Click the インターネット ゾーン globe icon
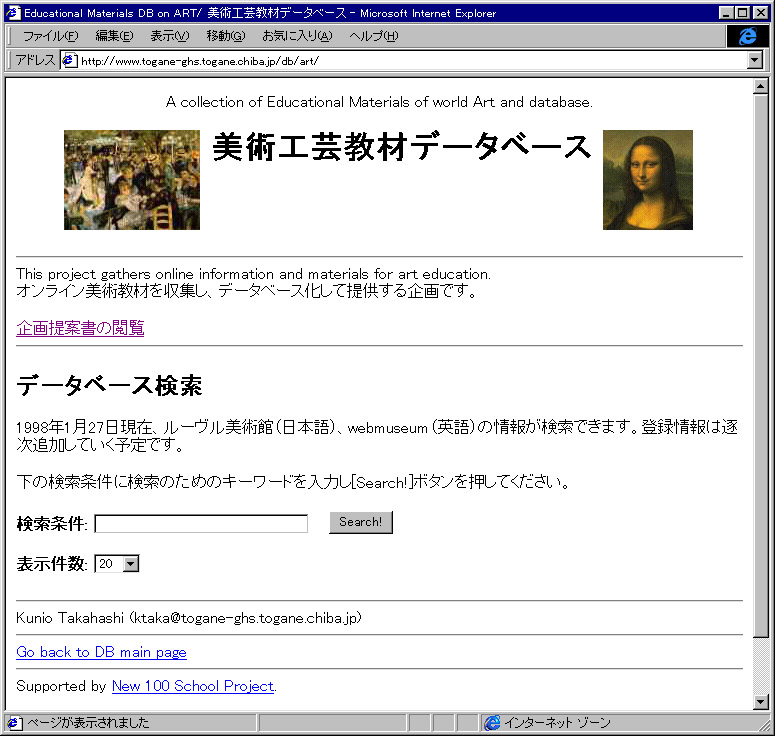The image size is (775, 736). [492, 723]
